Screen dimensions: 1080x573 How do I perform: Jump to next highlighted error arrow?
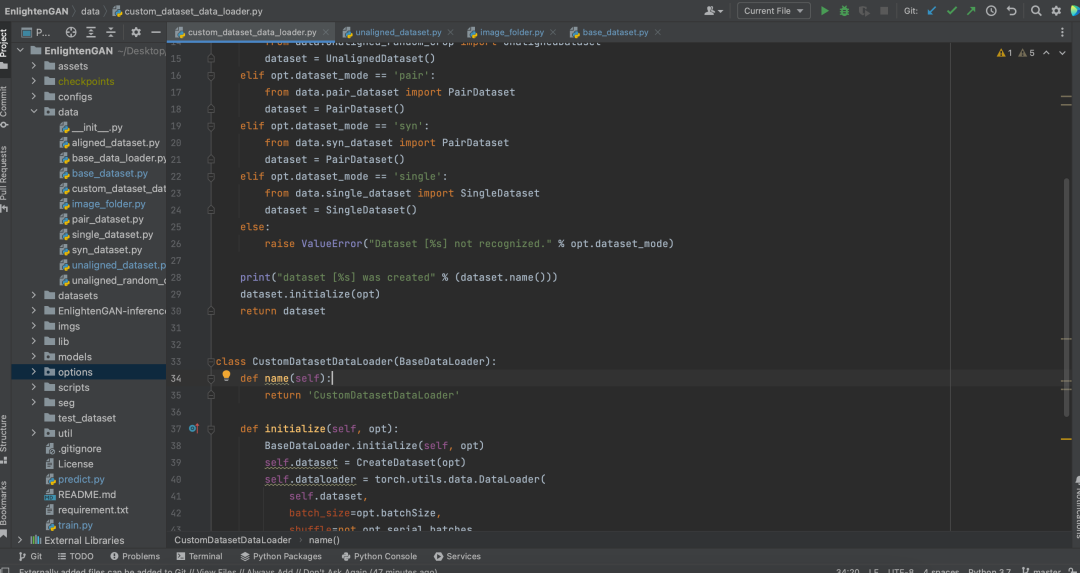(1063, 53)
